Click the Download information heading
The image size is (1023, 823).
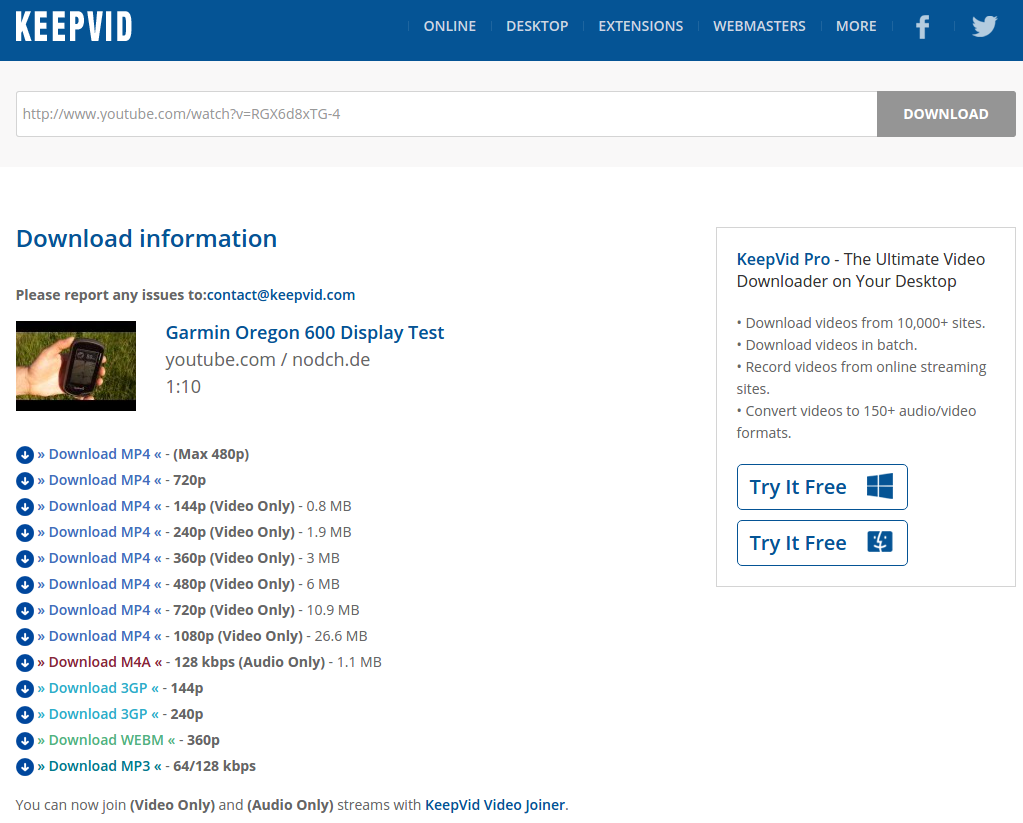click(147, 239)
